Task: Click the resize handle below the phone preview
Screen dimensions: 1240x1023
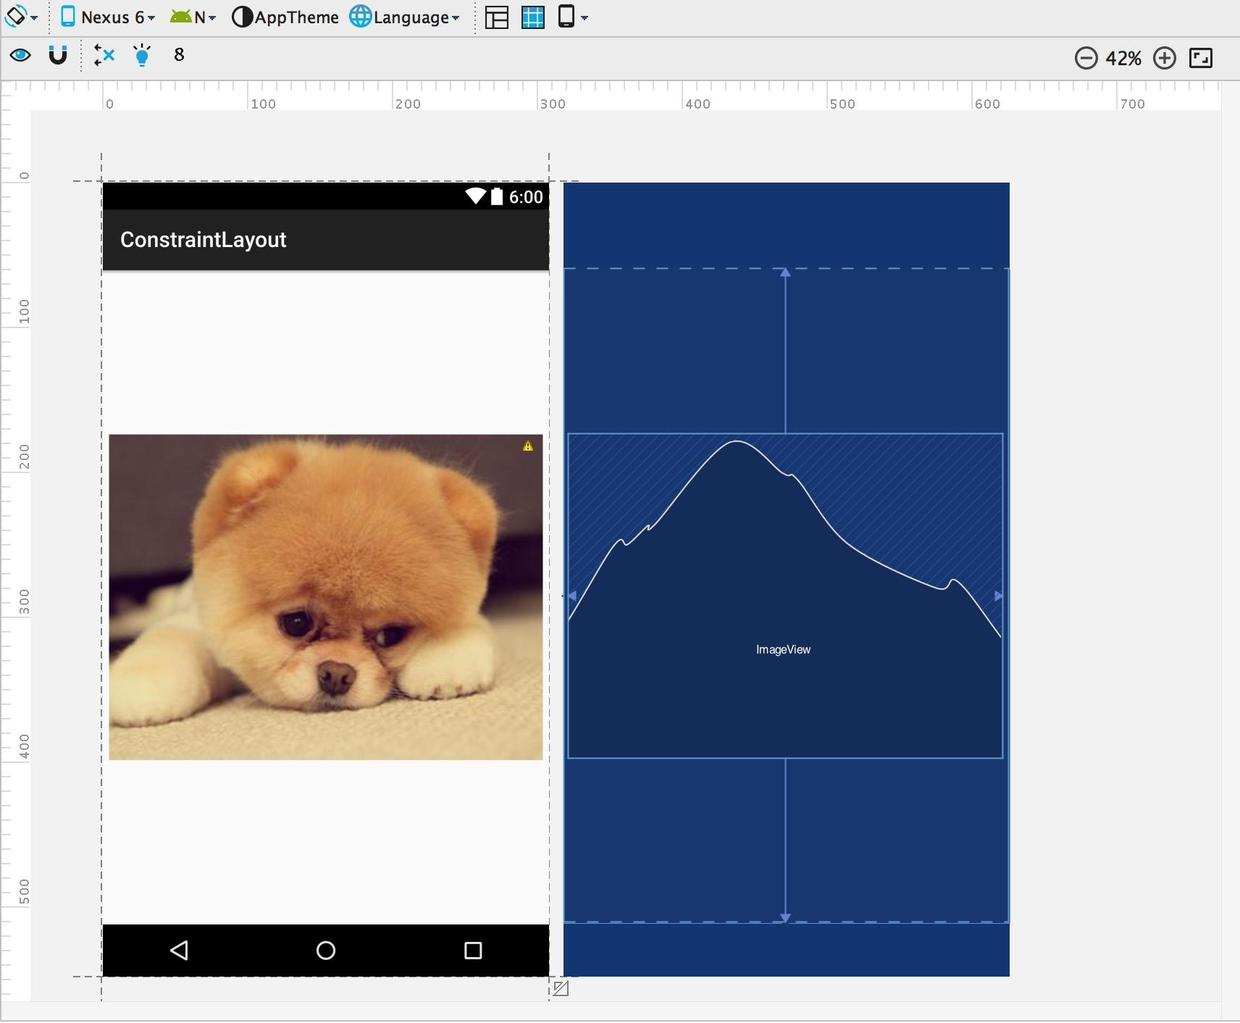Action: (x=561, y=988)
